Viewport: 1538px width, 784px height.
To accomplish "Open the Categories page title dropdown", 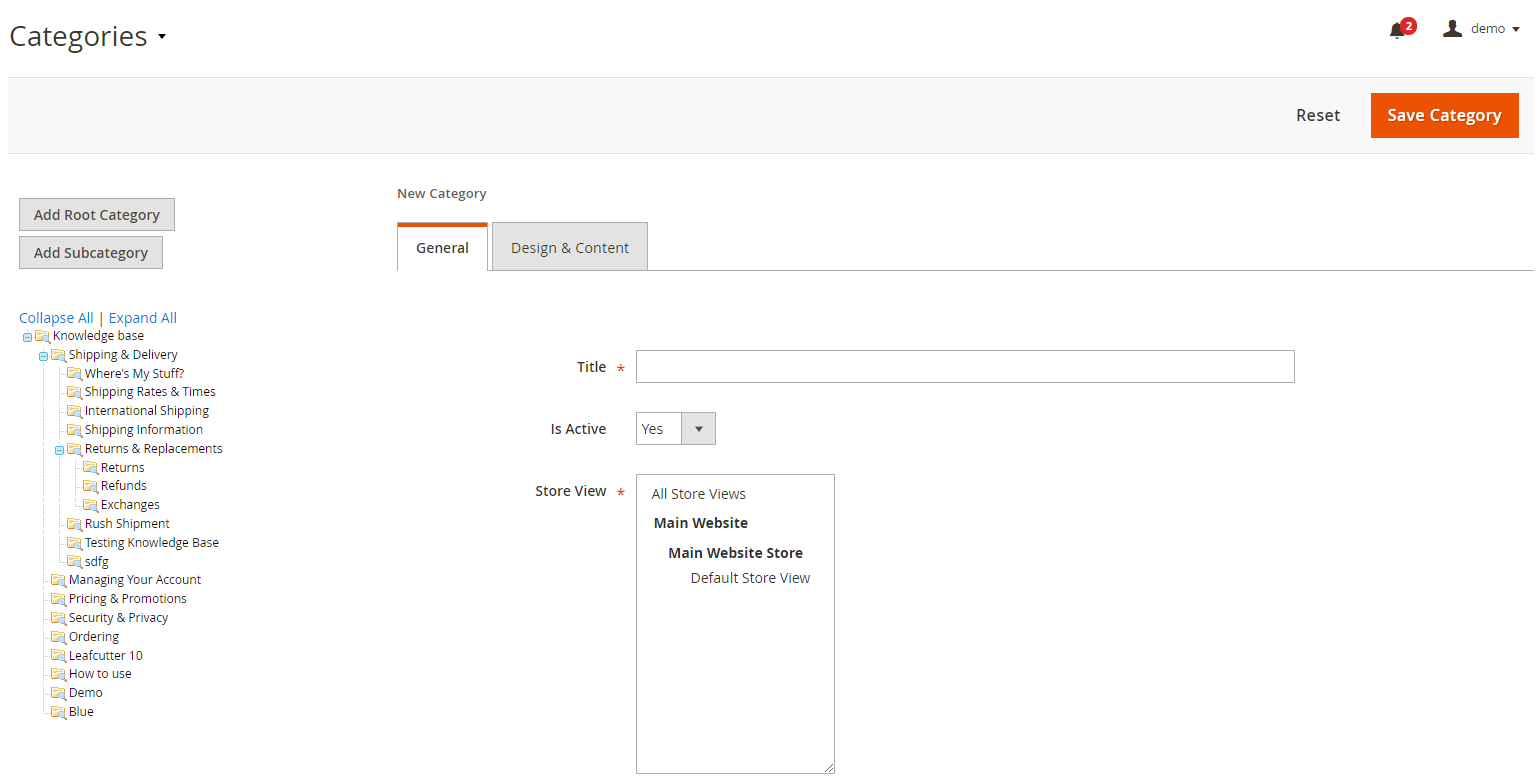I will tap(162, 37).
